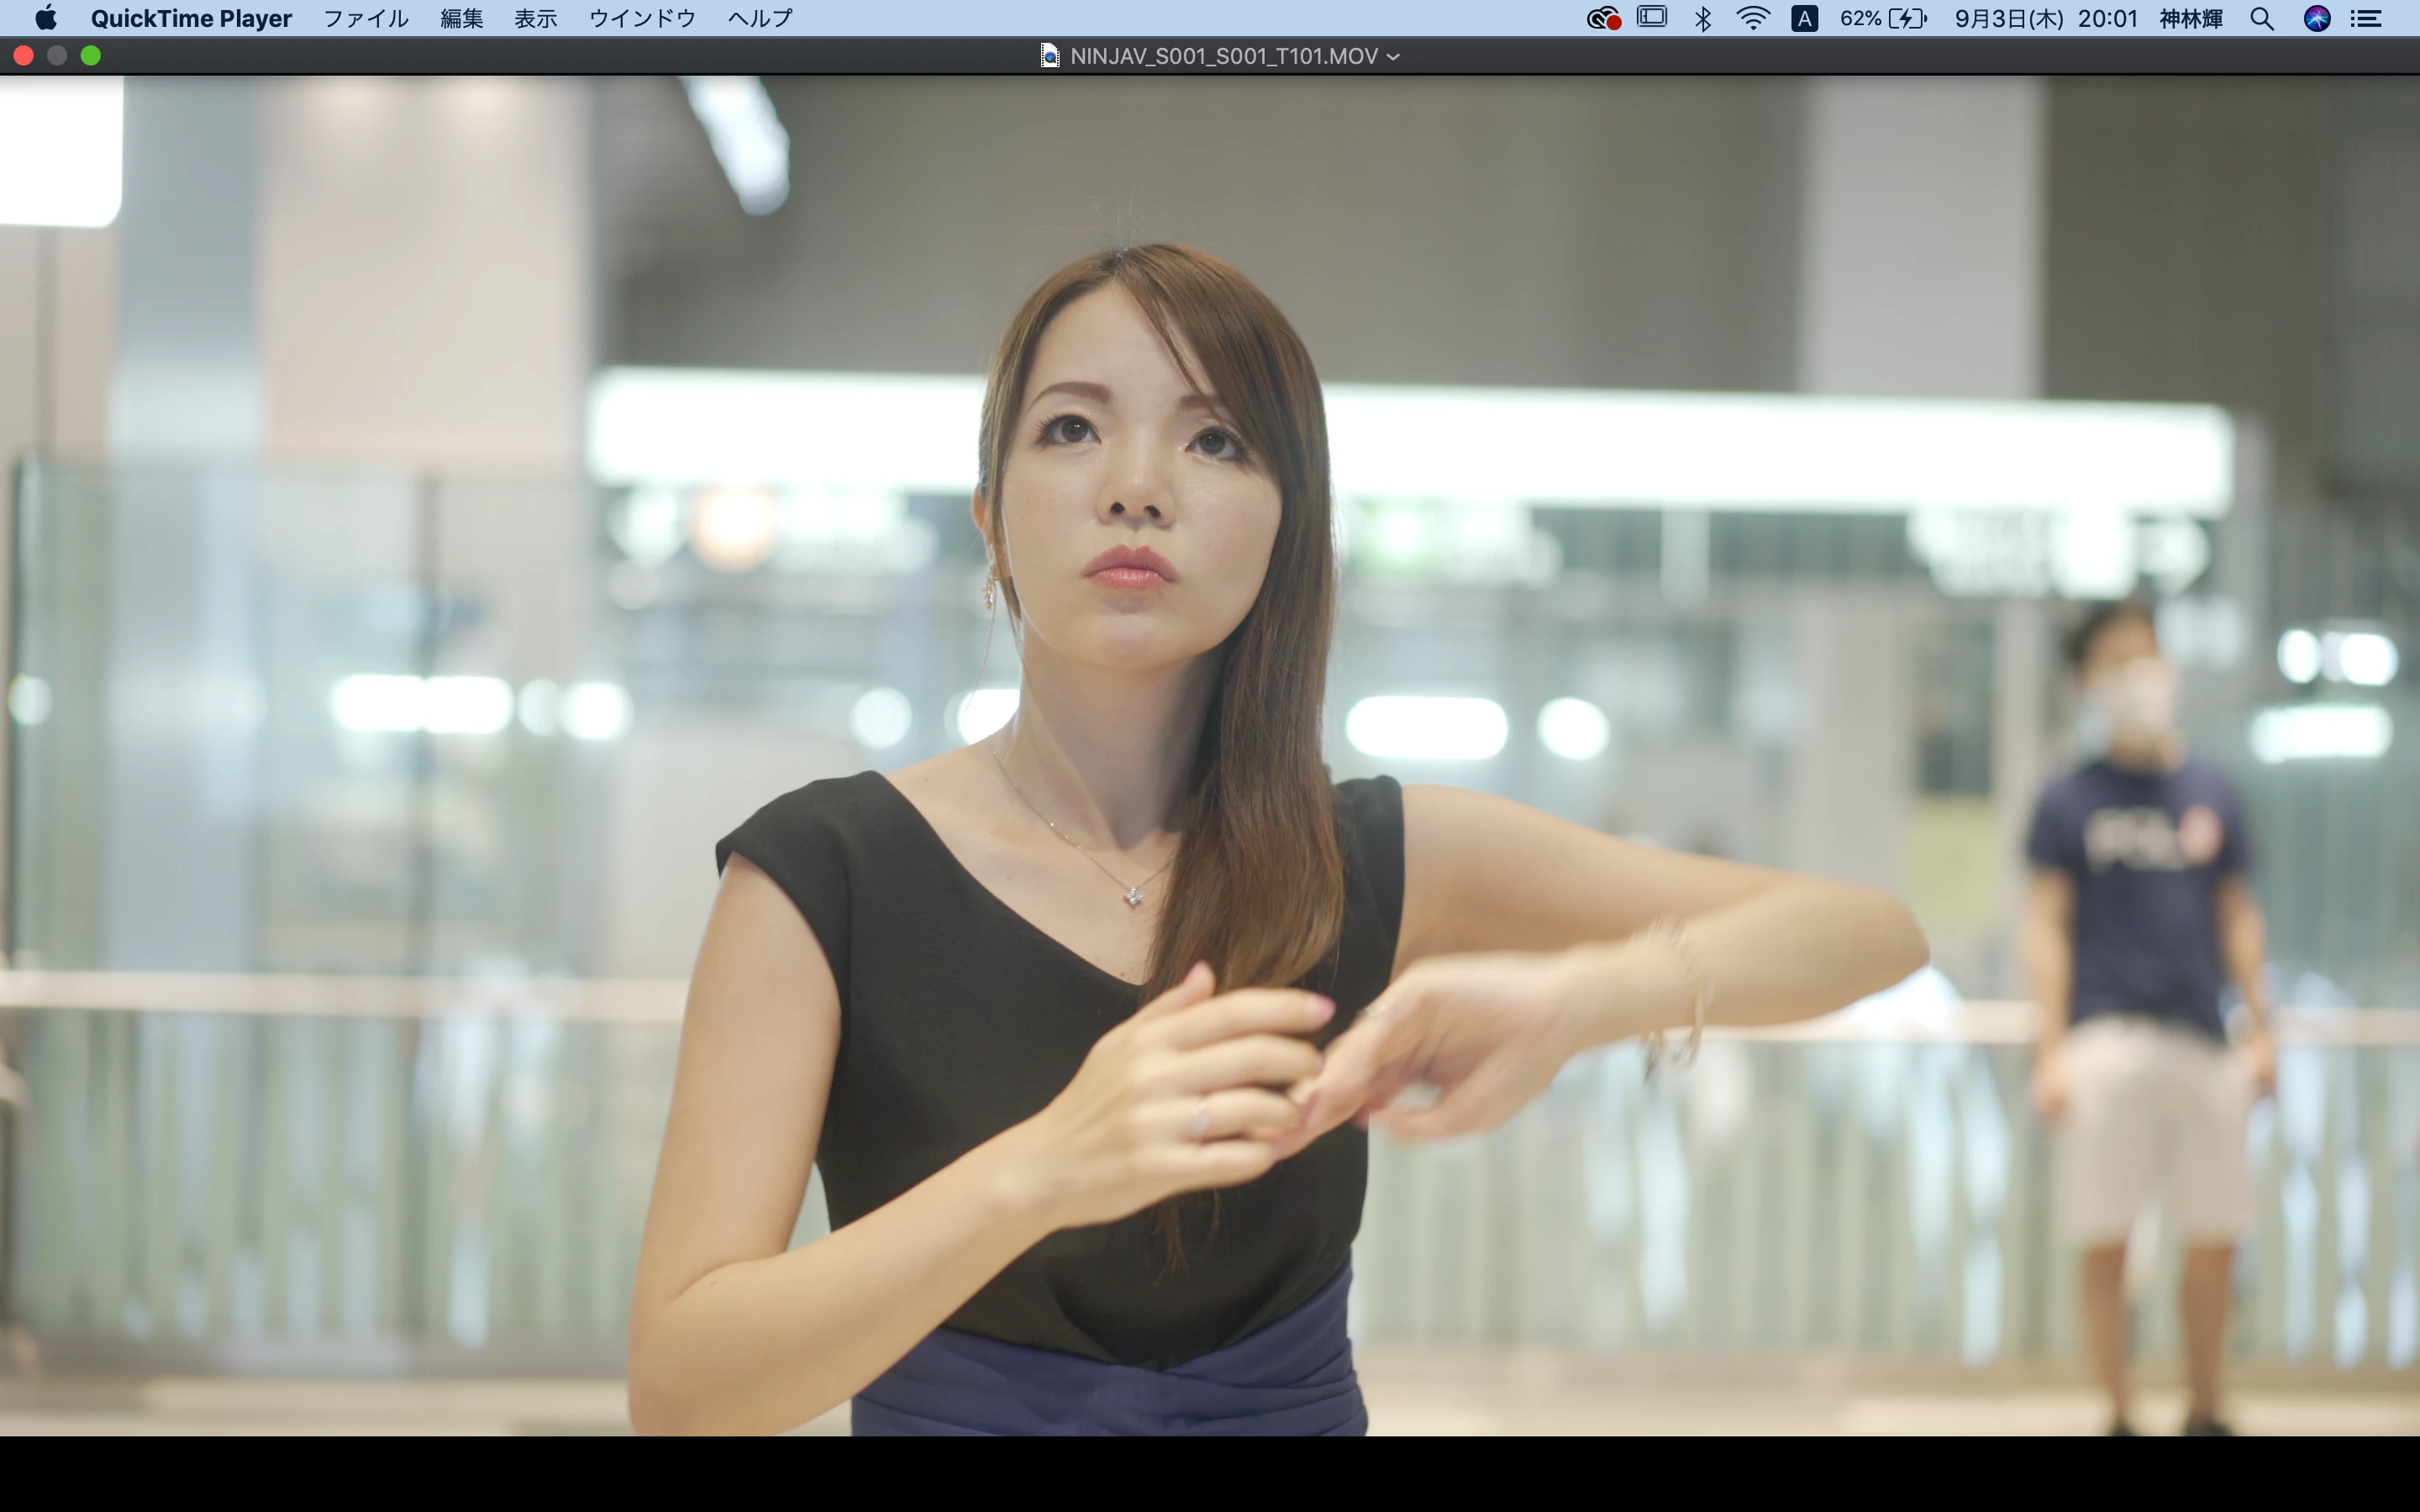Open the QuickTime Player menu
The image size is (2420, 1512).
pos(191,18)
